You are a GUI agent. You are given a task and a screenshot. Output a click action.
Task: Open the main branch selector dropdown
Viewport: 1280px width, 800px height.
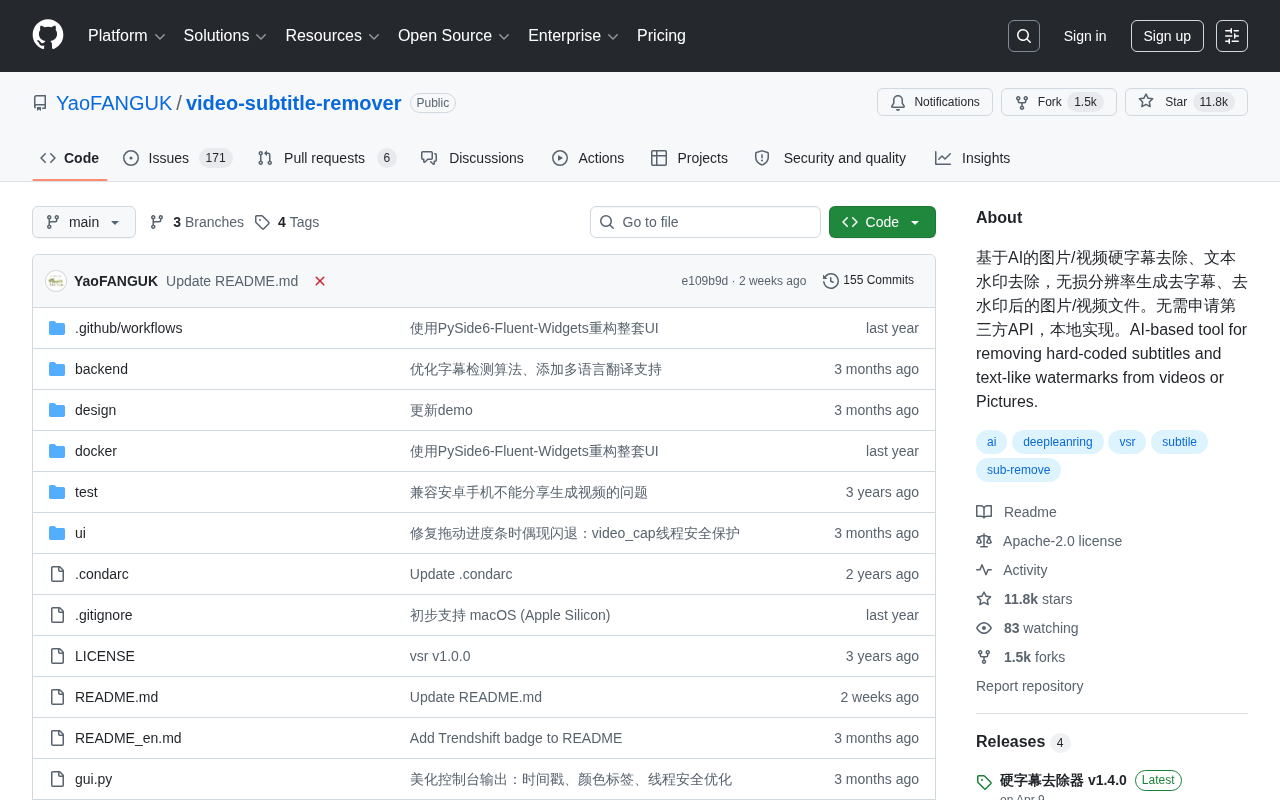coord(84,222)
